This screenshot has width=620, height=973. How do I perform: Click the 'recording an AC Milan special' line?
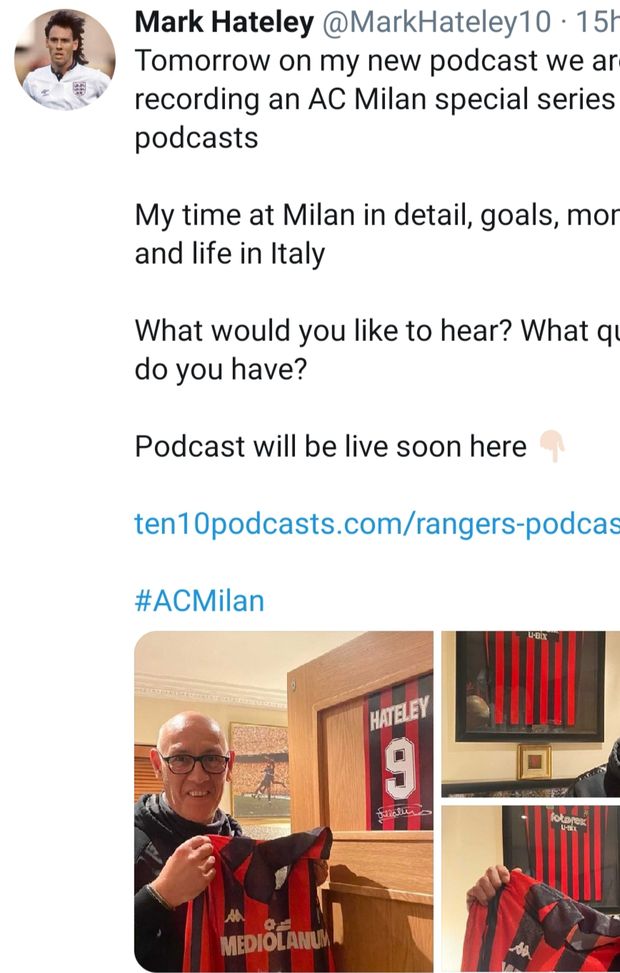[x=377, y=99]
